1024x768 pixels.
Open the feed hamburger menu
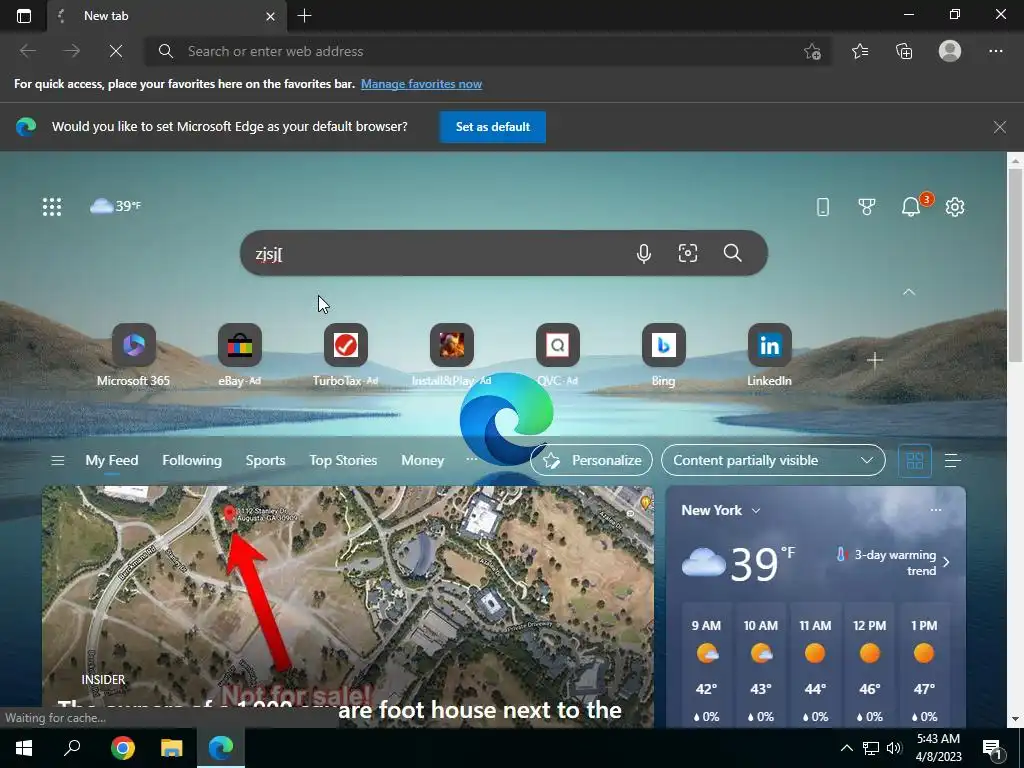pos(57,460)
